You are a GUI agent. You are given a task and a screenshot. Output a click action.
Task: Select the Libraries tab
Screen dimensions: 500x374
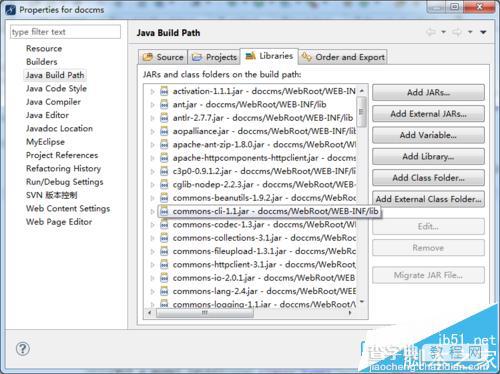[x=269, y=56]
